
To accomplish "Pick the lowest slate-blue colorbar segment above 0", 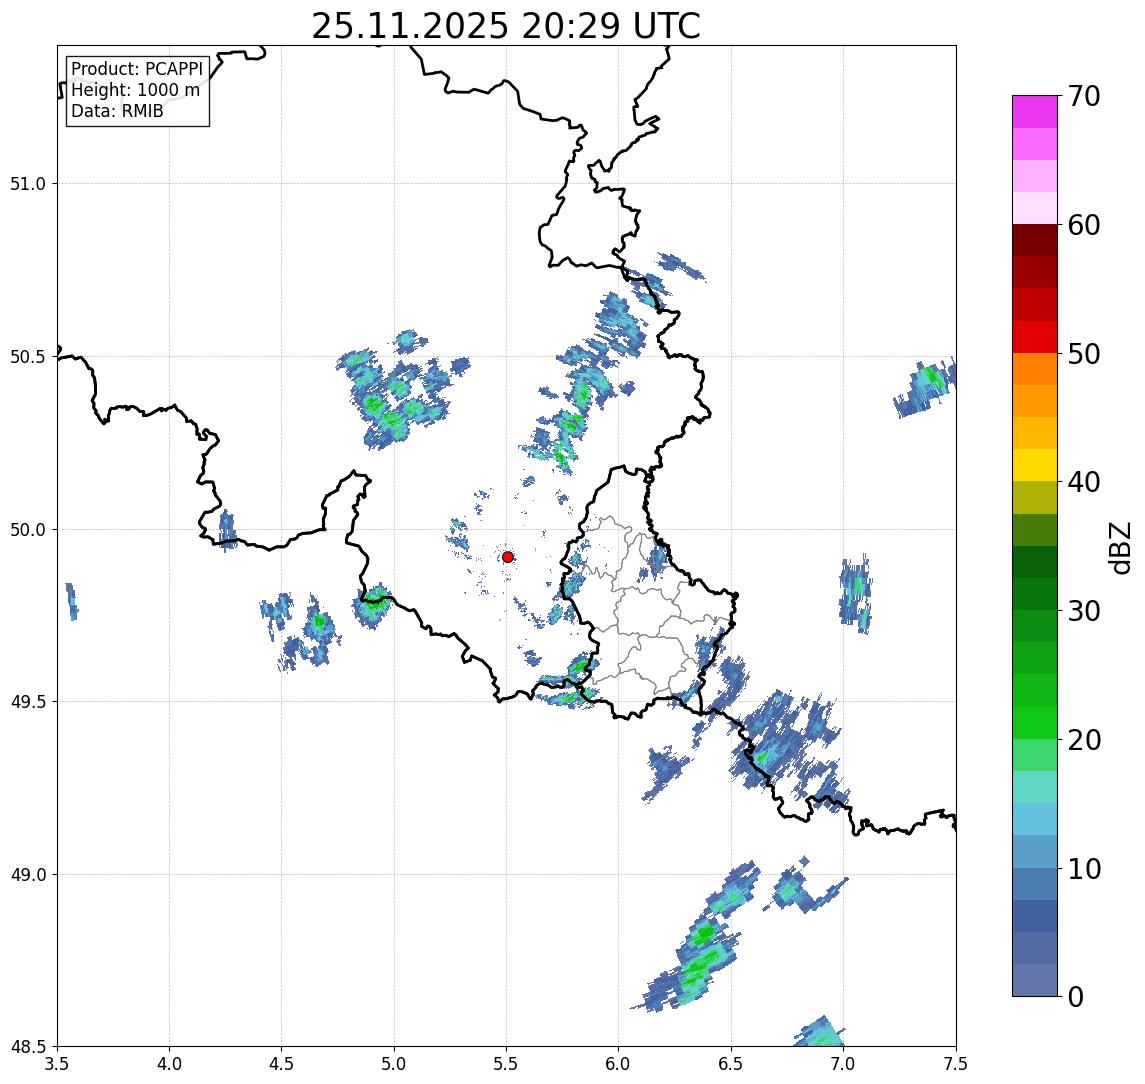I will (1035, 980).
